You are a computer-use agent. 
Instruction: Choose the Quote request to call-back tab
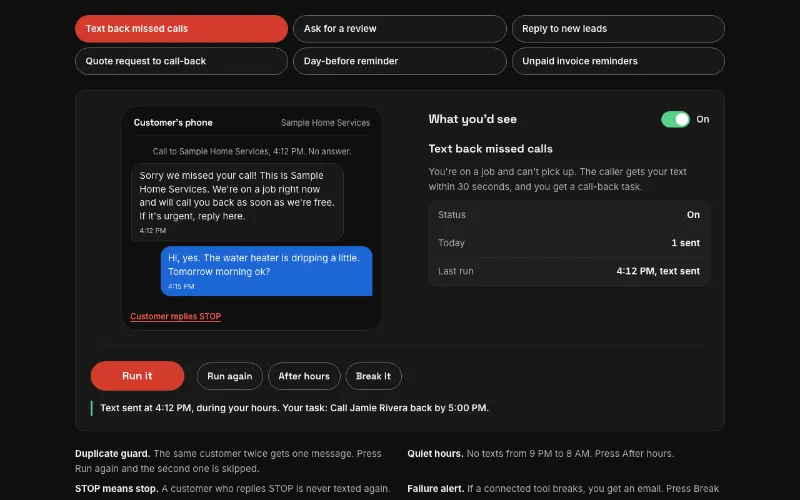pos(181,61)
